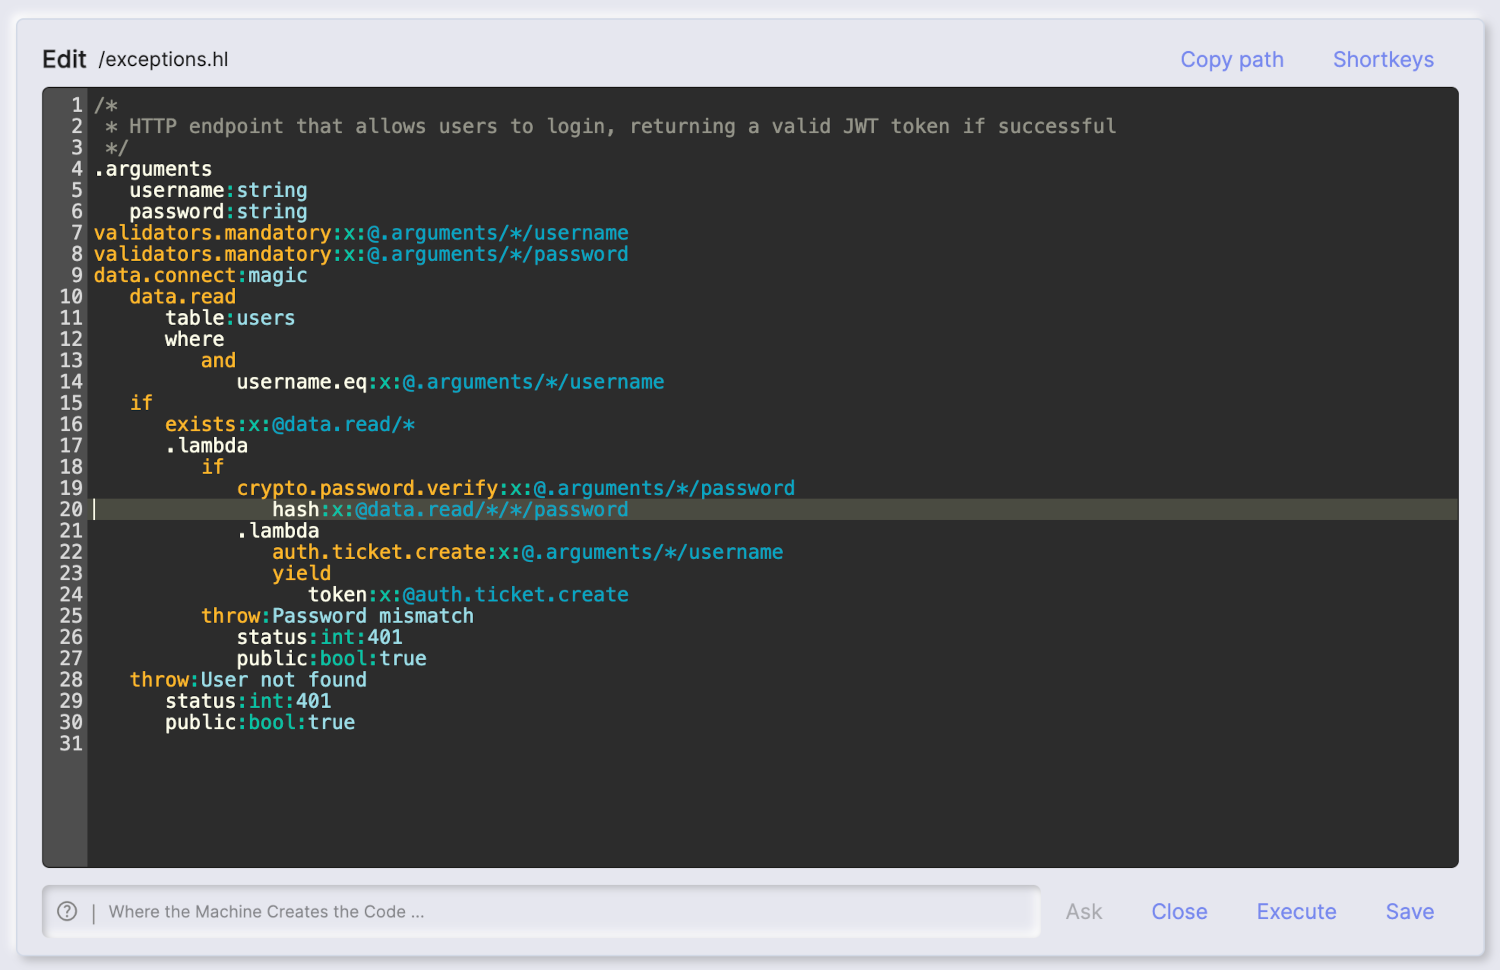Click the Copy path link
Screen dimensions: 1500x970
[x=1231, y=60]
